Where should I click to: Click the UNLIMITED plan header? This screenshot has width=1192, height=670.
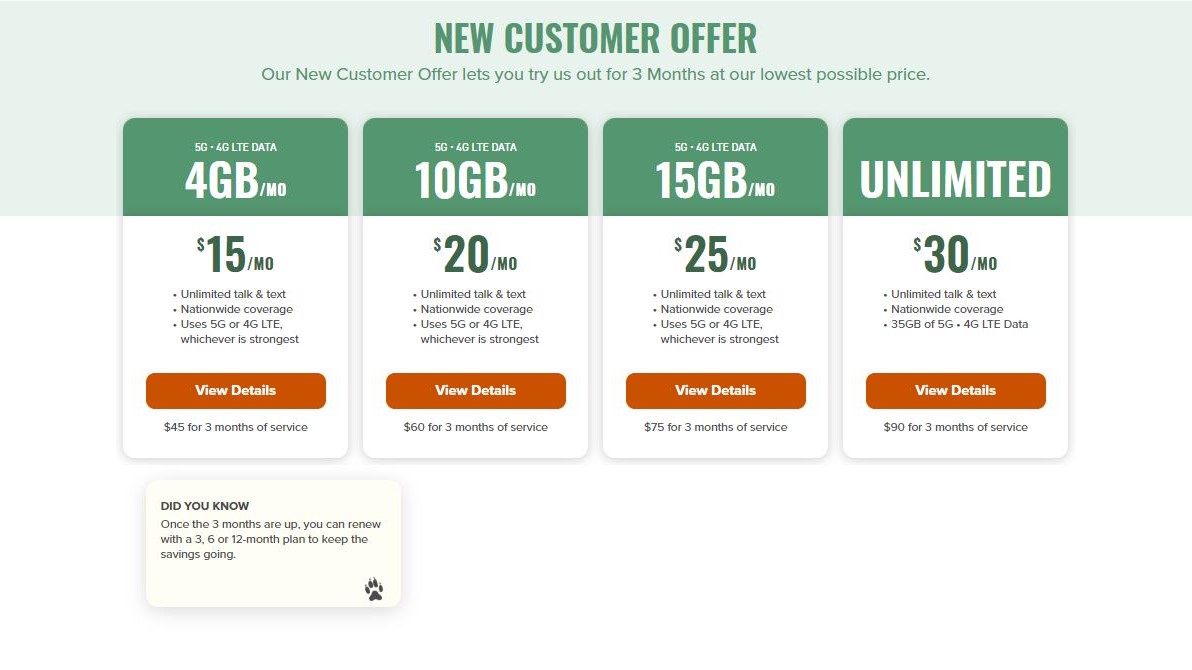tap(956, 179)
